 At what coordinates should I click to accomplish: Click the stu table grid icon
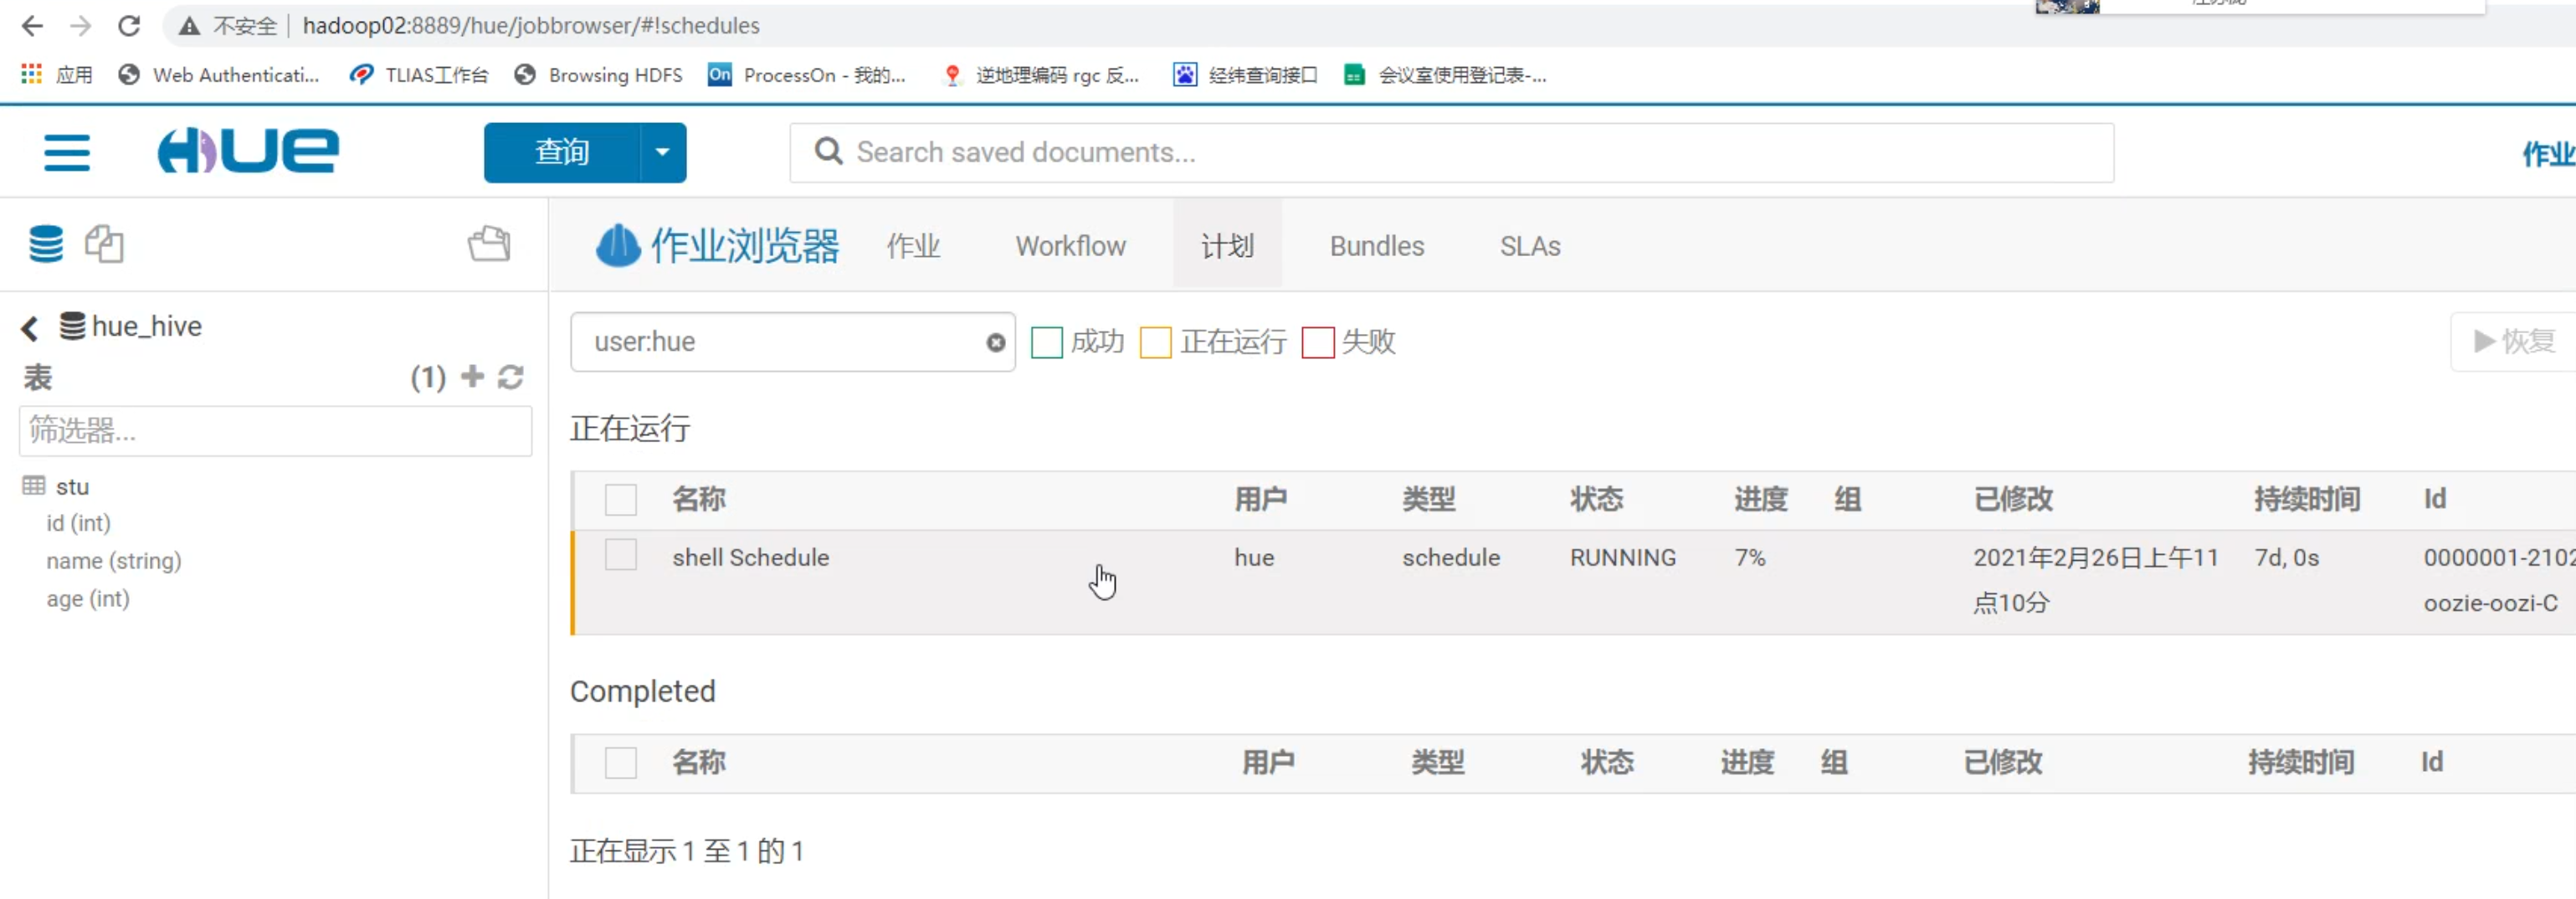point(33,485)
